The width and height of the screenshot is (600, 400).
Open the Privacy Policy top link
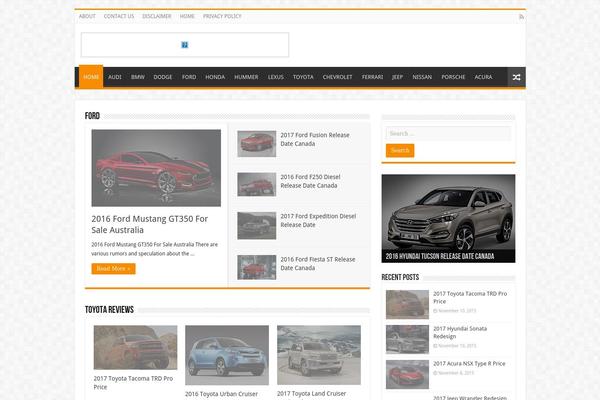[x=222, y=16]
